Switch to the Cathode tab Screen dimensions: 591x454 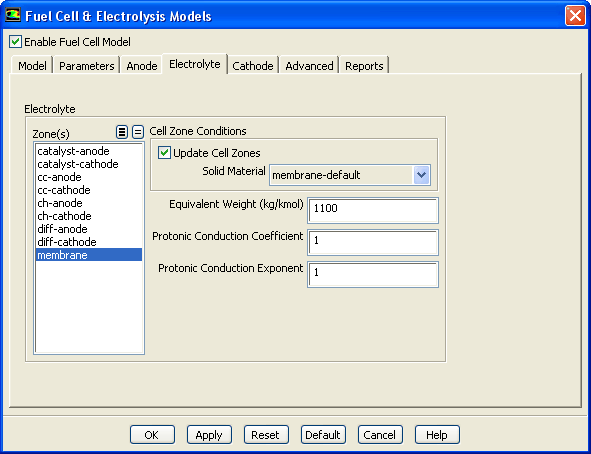pyautogui.click(x=253, y=66)
